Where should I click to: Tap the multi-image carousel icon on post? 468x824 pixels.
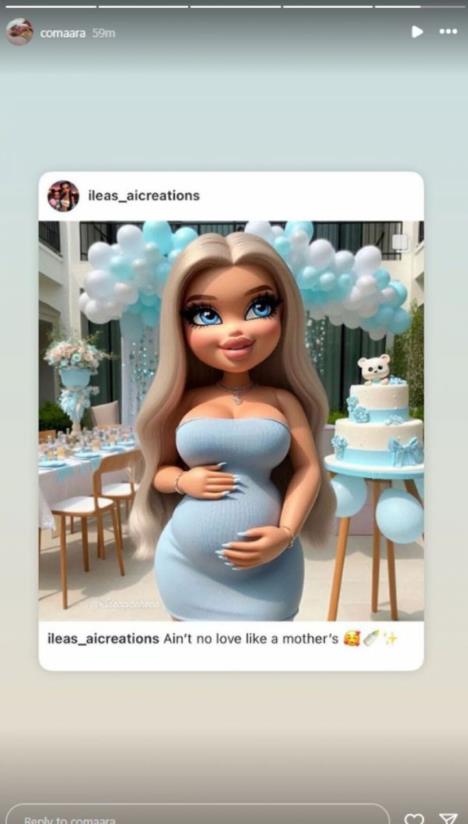click(400, 242)
